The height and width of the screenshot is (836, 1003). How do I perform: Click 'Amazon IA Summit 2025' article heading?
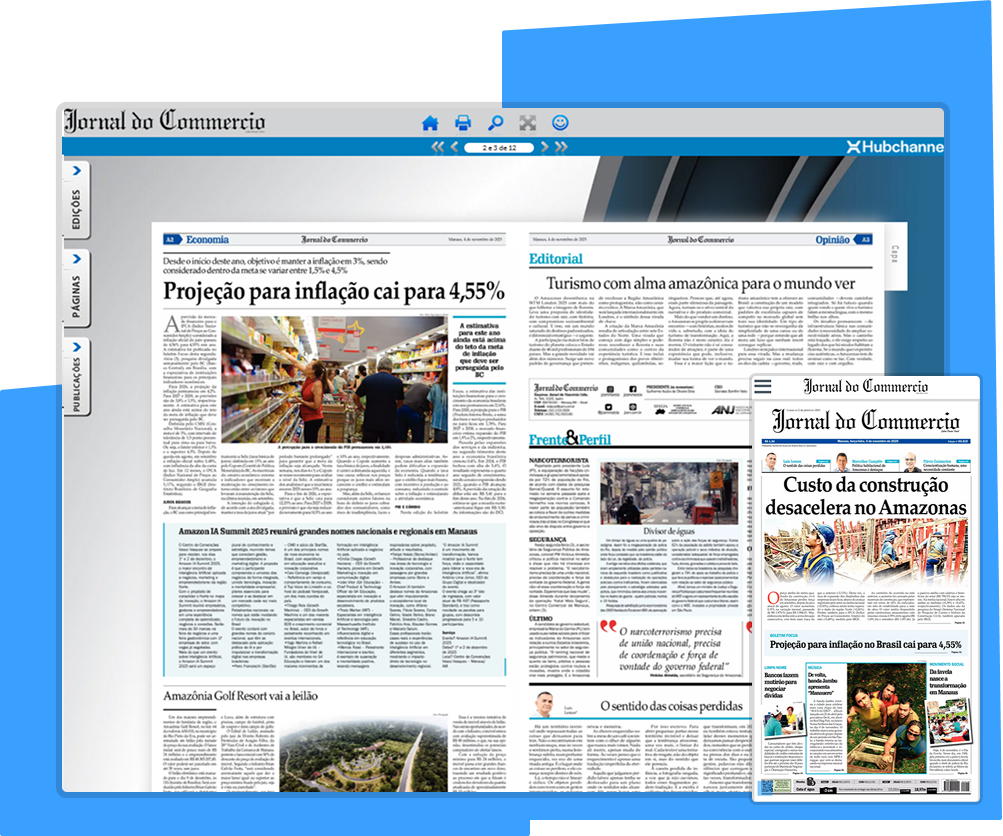[328, 532]
